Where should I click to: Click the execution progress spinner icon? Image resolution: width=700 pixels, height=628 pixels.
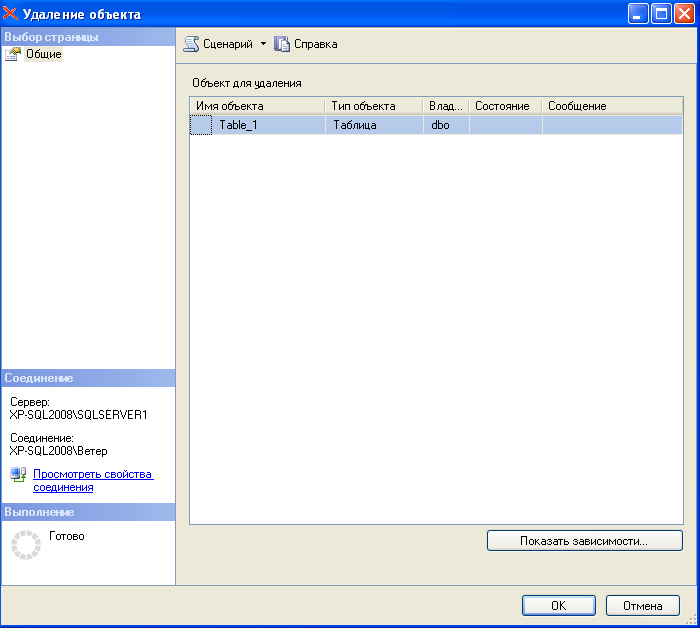[x=26, y=545]
